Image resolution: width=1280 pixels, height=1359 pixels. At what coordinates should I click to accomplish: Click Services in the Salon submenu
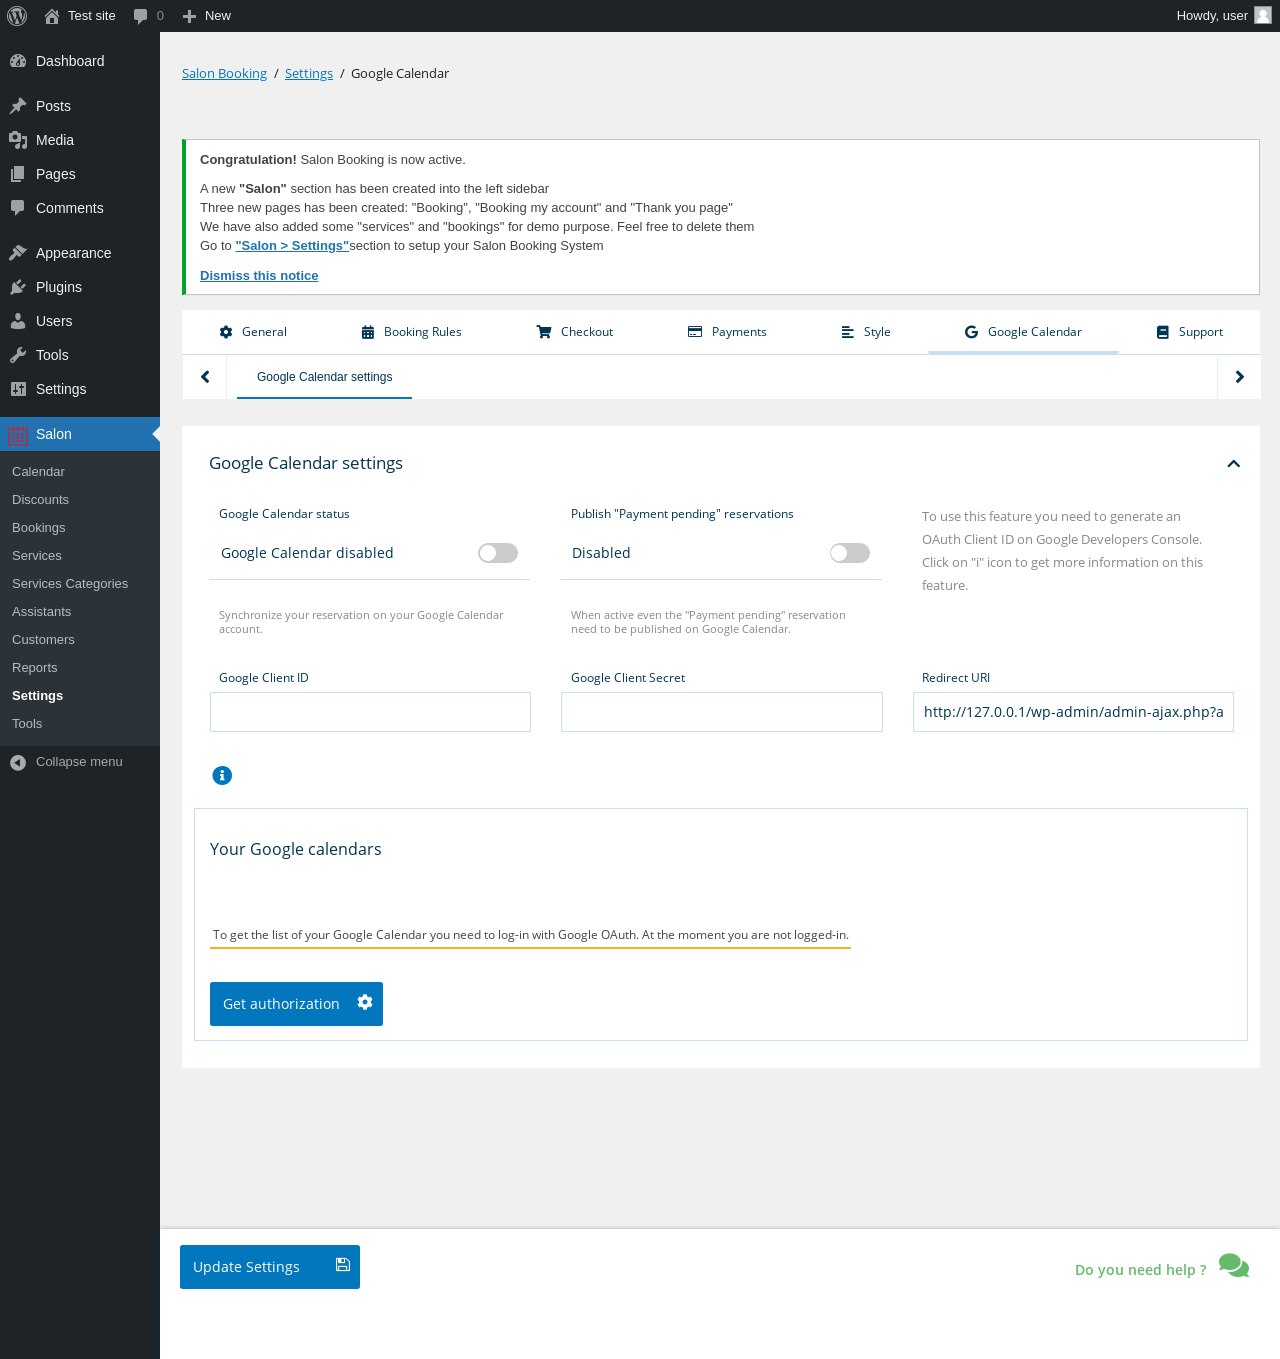pos(37,556)
